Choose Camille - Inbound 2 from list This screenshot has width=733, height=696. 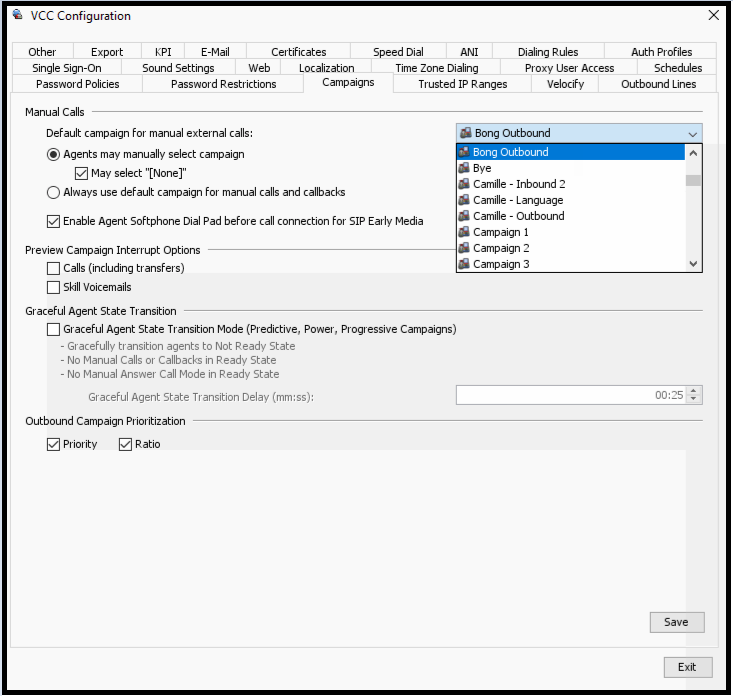[570, 184]
